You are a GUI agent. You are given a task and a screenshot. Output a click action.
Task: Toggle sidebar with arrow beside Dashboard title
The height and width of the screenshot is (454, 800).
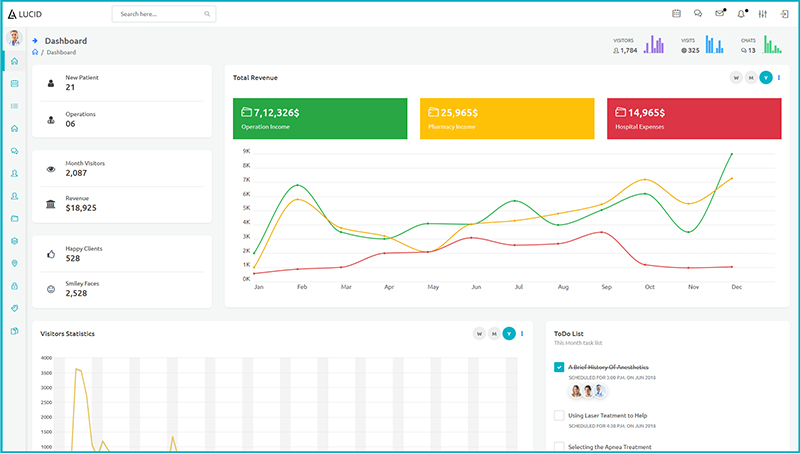pos(36,41)
